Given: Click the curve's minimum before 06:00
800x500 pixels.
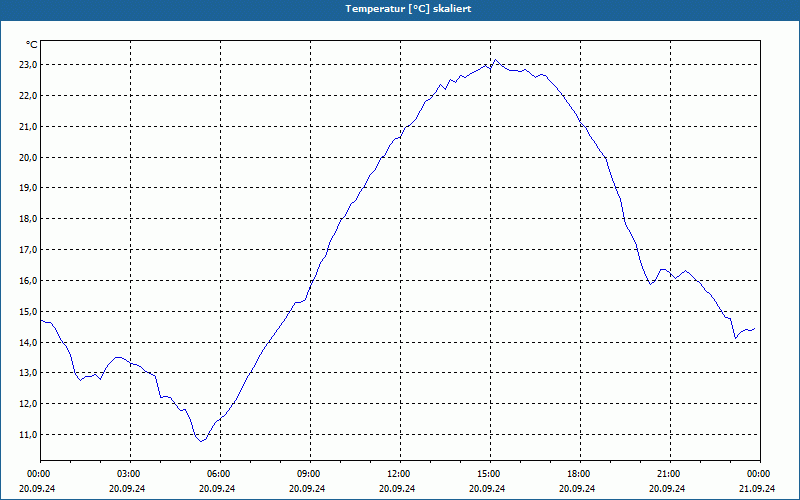Looking at the screenshot, I should click(x=201, y=441).
